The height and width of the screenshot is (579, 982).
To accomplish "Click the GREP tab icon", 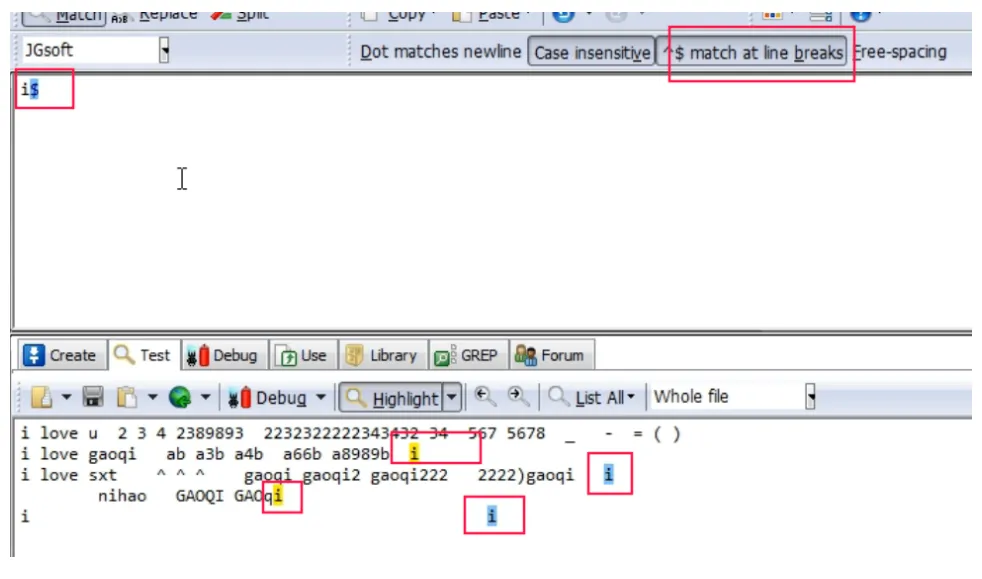I will (445, 356).
